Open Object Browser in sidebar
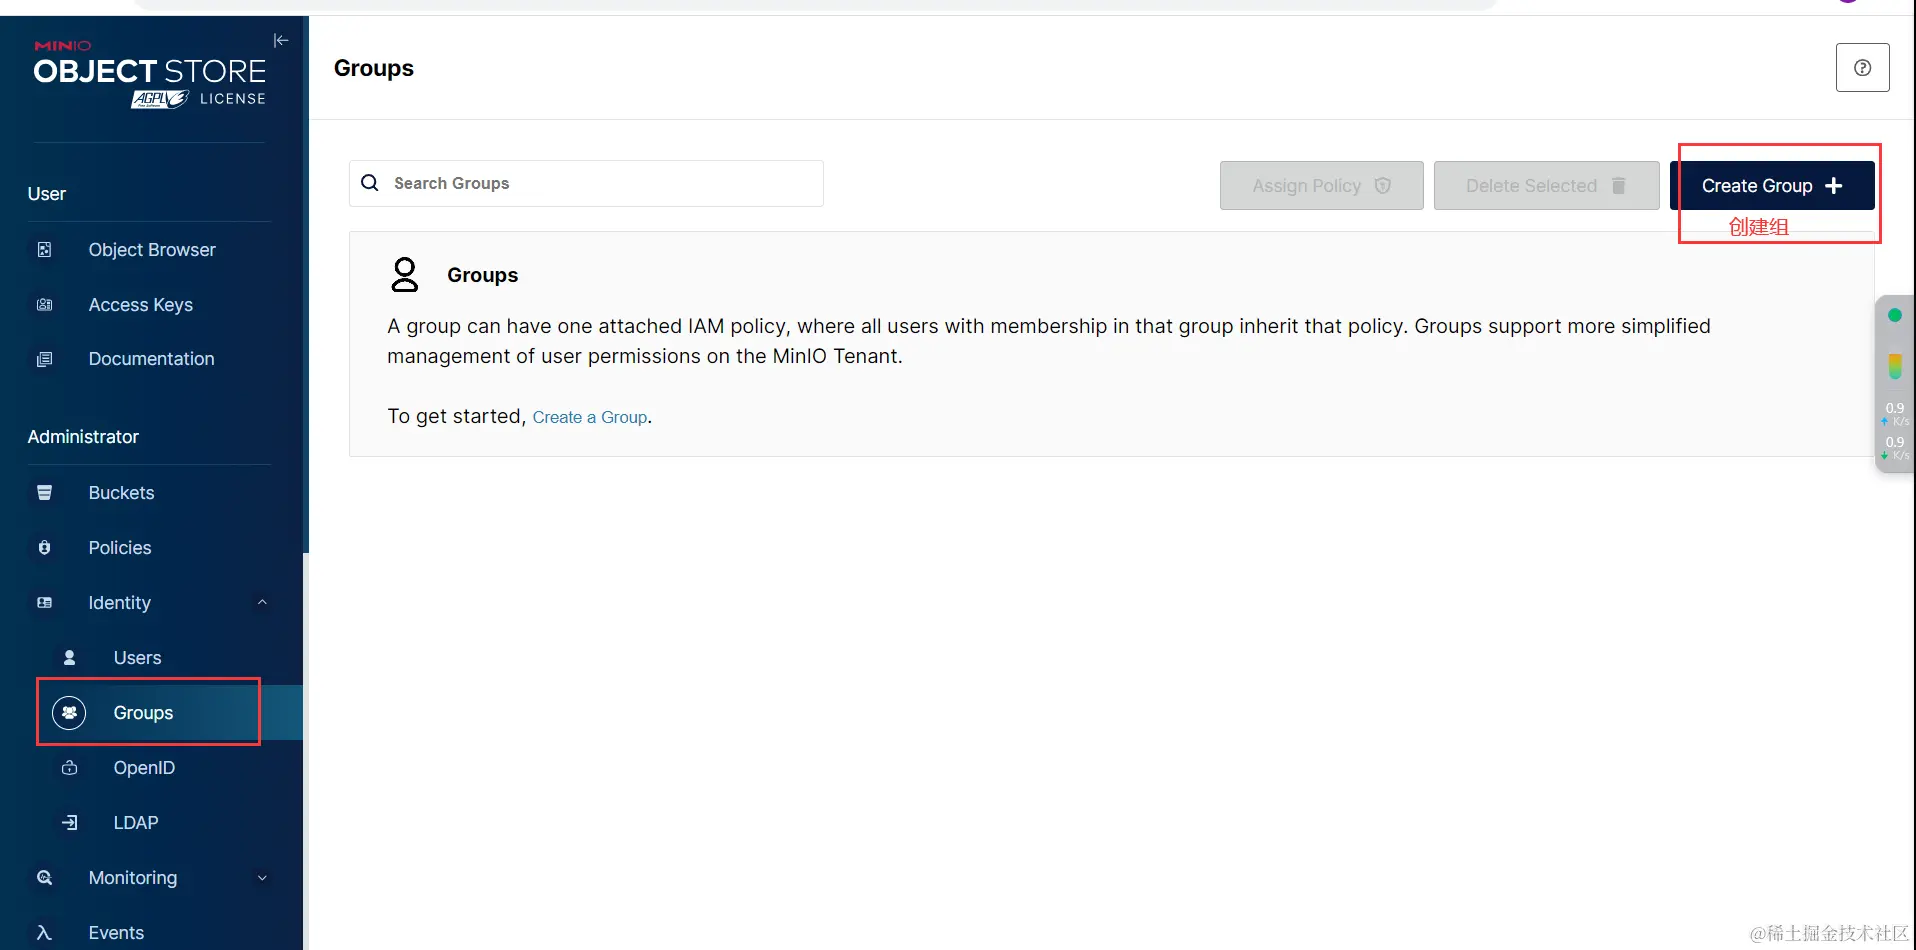The image size is (1916, 950). click(152, 250)
